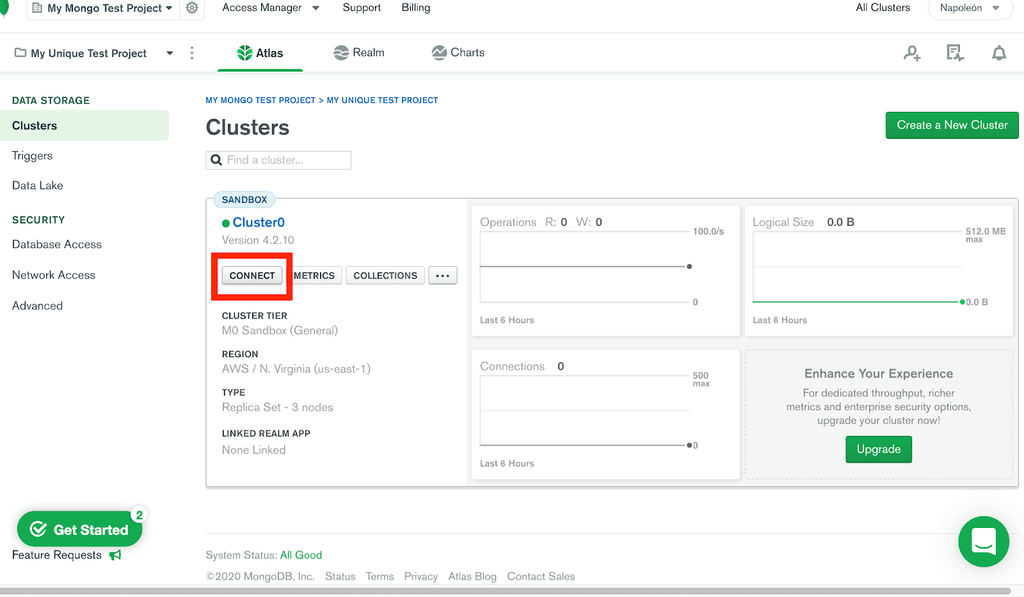
Task: Click the cluster search magnifier icon
Action: [x=216, y=160]
